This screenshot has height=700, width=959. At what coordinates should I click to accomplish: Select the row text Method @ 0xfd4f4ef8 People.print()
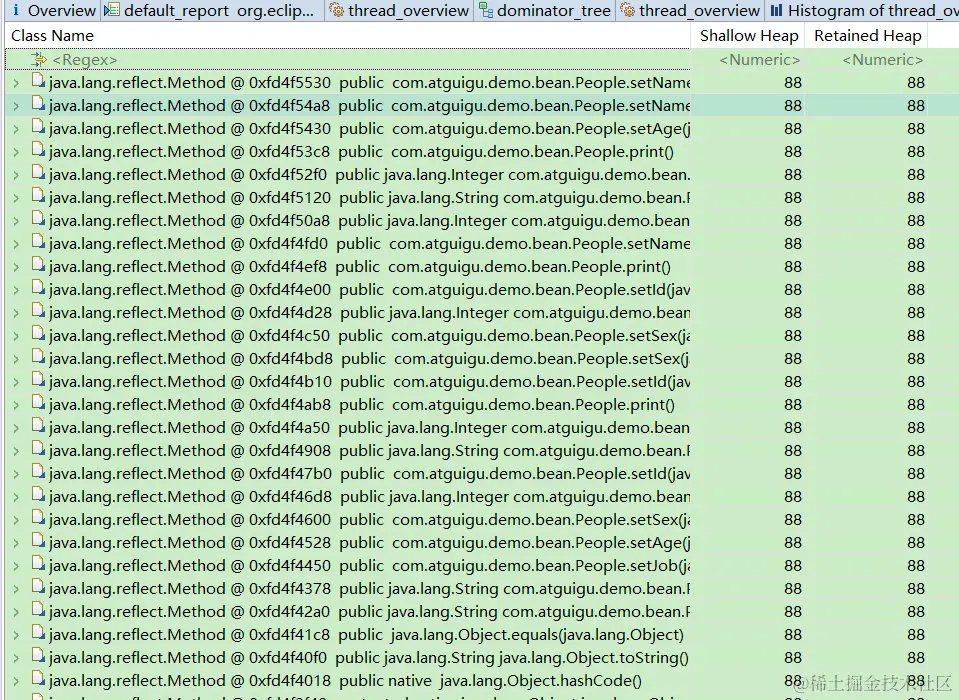coord(360,267)
